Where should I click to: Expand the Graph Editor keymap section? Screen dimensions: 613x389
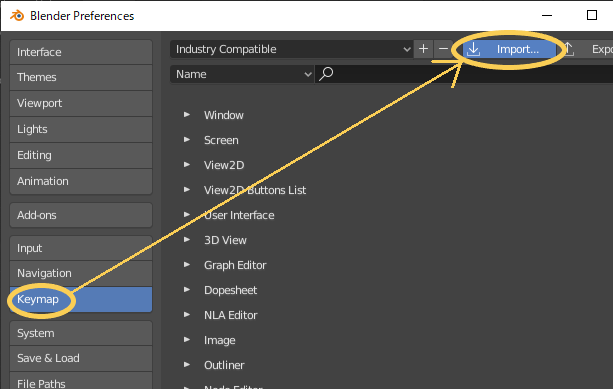[x=187, y=265]
